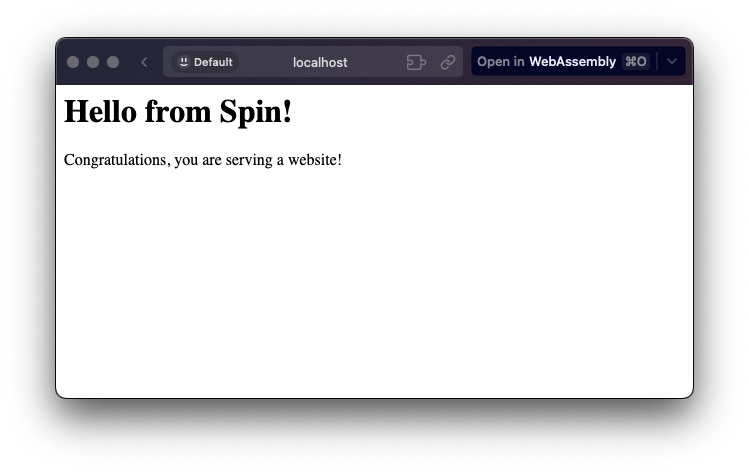Zoom window using the third gray dot
This screenshot has height=472, width=749.
point(113,62)
